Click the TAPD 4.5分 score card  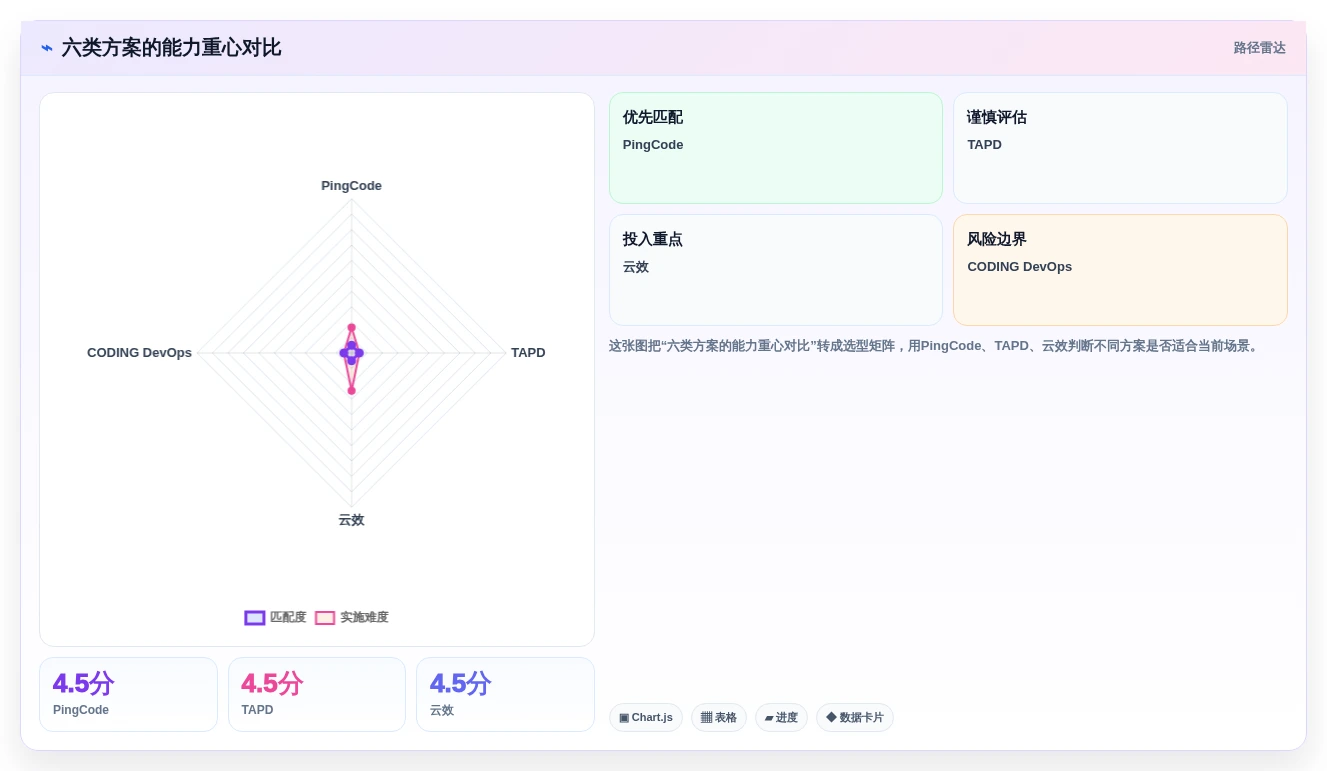pyautogui.click(x=317, y=695)
